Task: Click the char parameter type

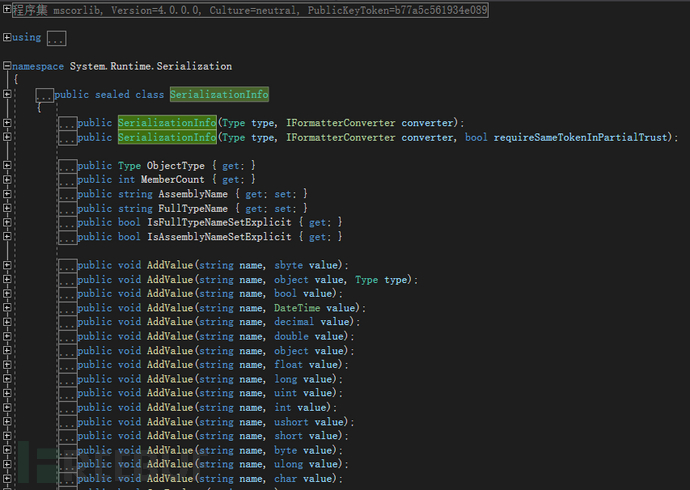Action: pos(286,479)
